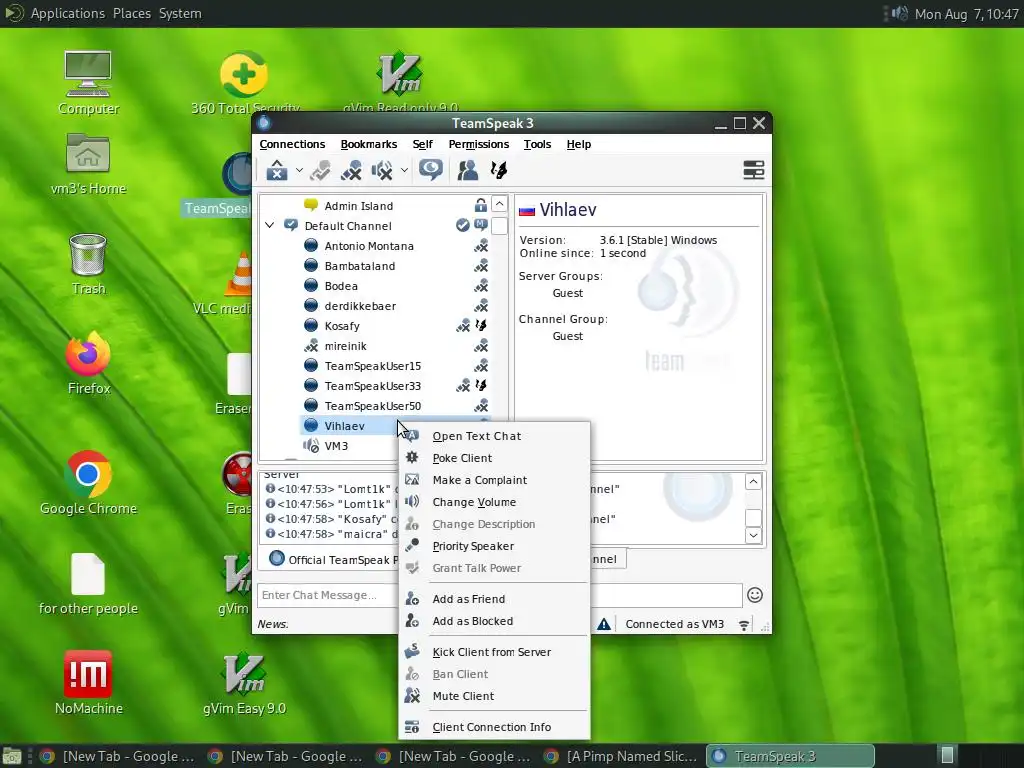Select user Bambataland in channel tree
1024x768 pixels.
(x=360, y=266)
